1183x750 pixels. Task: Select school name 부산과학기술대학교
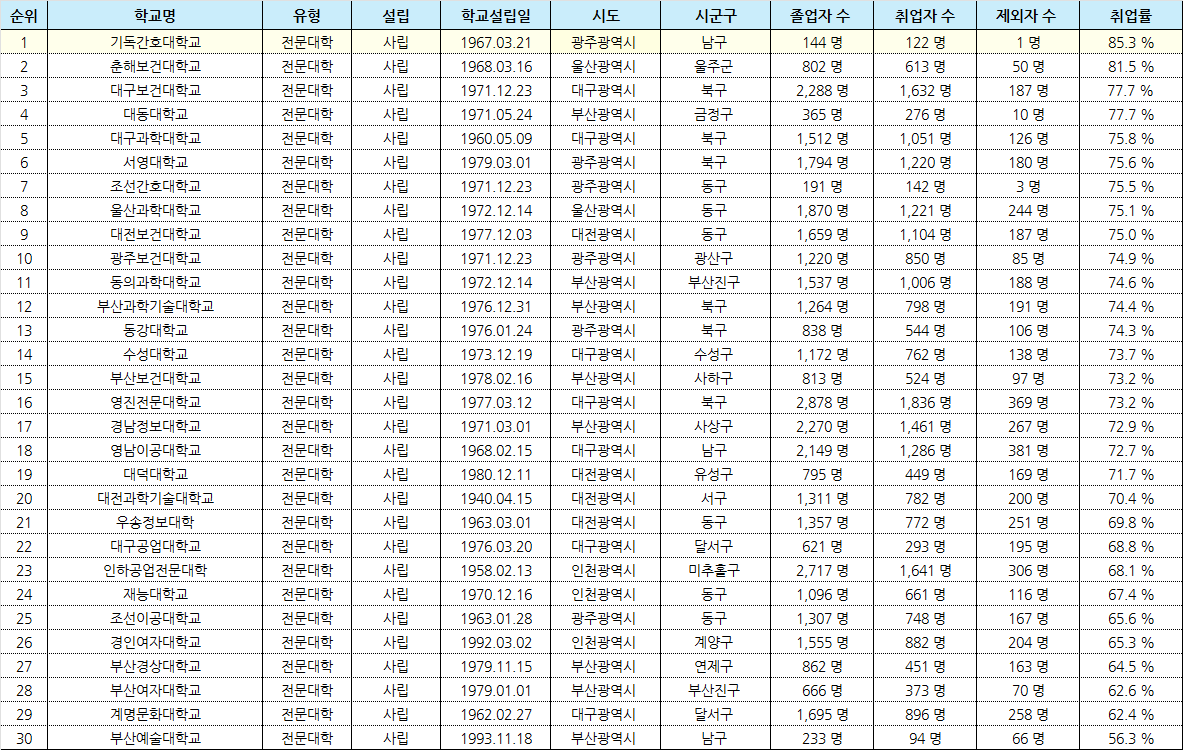[x=155, y=306]
